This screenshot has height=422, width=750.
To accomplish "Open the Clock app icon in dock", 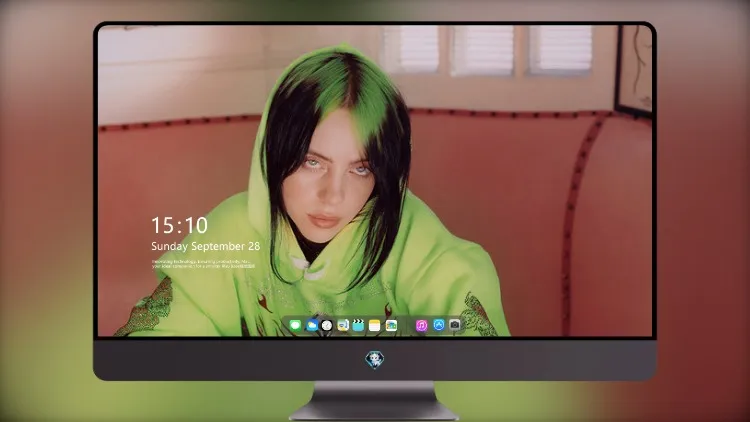I will click(327, 326).
